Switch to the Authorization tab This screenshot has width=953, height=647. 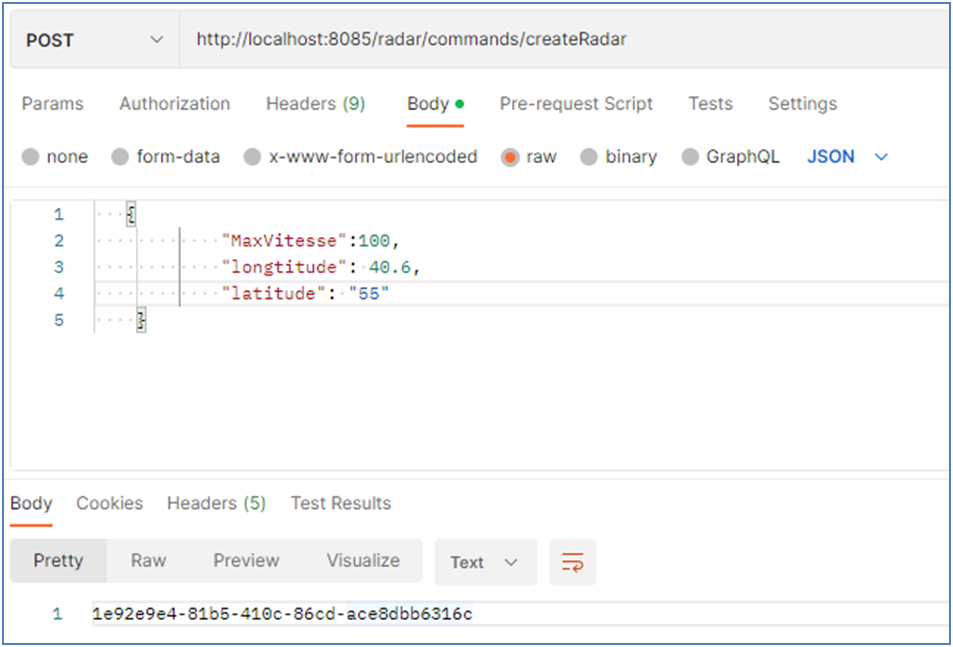tap(174, 103)
